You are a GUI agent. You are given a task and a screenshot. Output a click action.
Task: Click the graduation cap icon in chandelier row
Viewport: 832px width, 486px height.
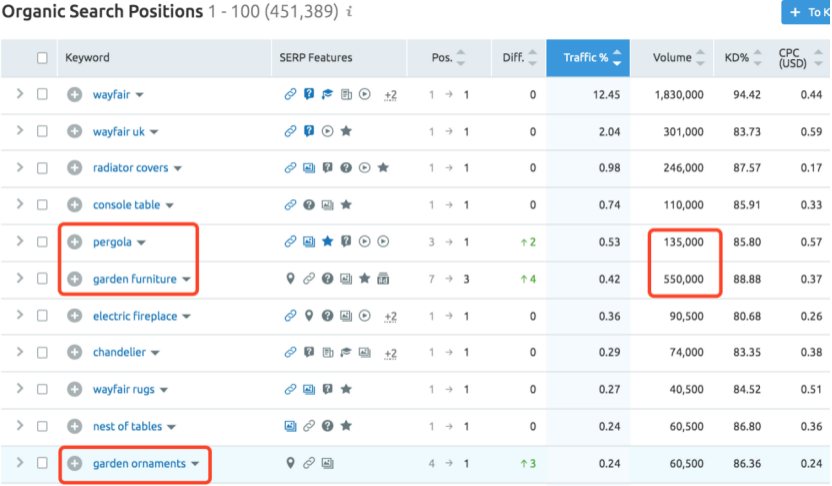pyautogui.click(x=346, y=352)
